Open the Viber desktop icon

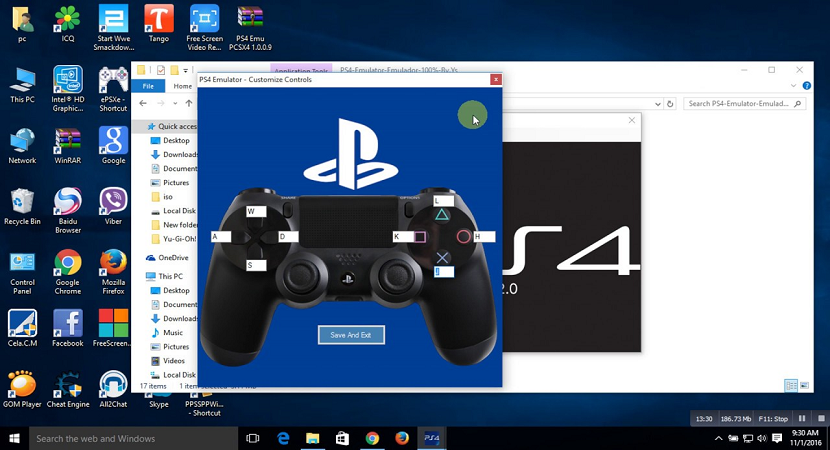point(113,206)
